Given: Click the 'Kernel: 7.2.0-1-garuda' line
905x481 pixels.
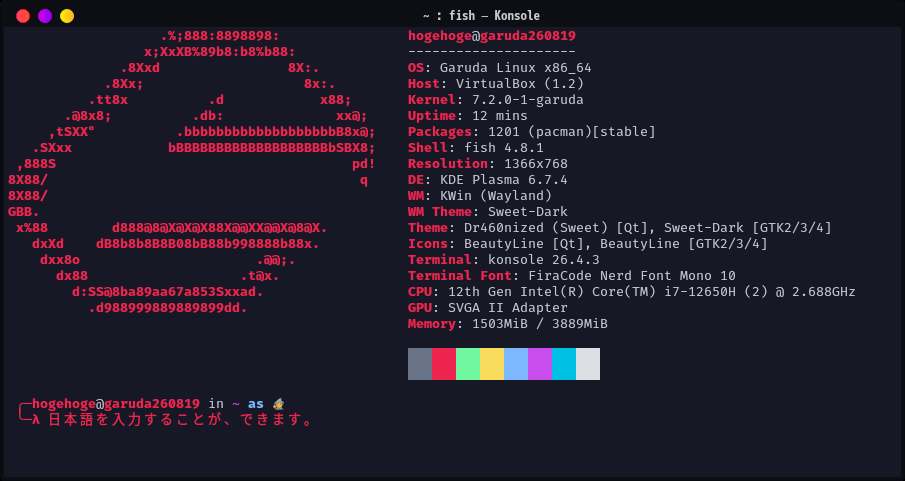Looking at the screenshot, I should tap(496, 100).
